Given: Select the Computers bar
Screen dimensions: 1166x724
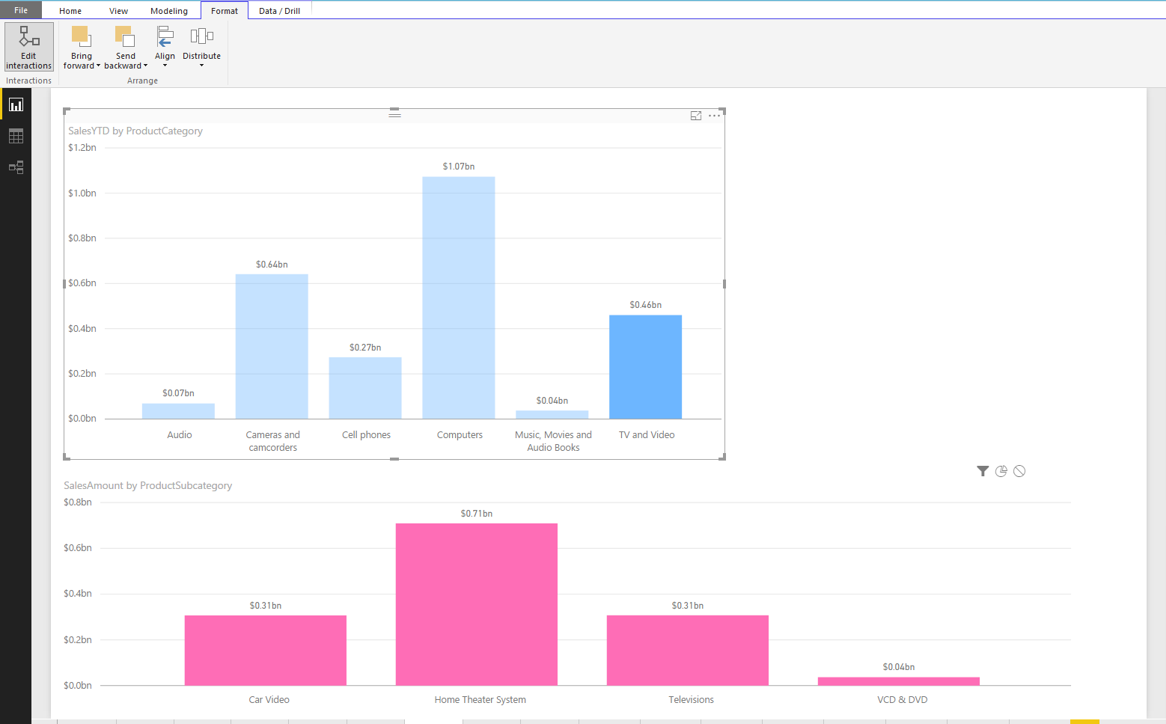Looking at the screenshot, I should [459, 298].
